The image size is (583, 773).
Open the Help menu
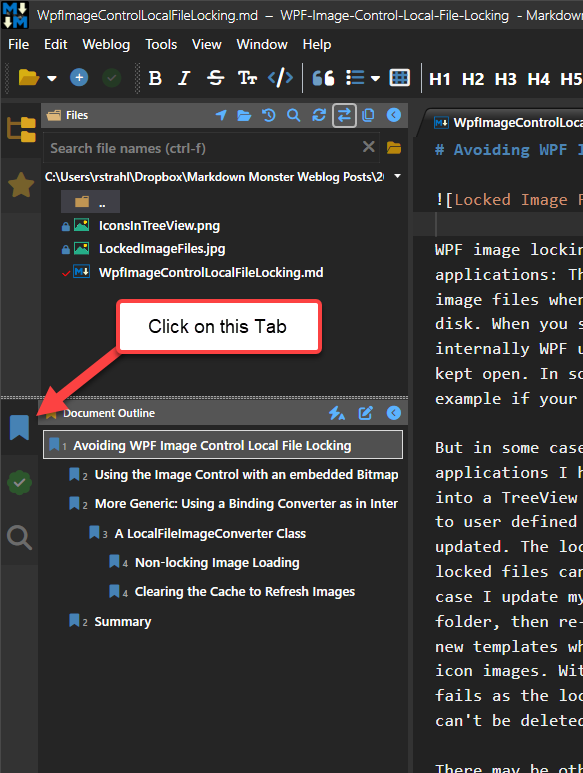click(316, 44)
